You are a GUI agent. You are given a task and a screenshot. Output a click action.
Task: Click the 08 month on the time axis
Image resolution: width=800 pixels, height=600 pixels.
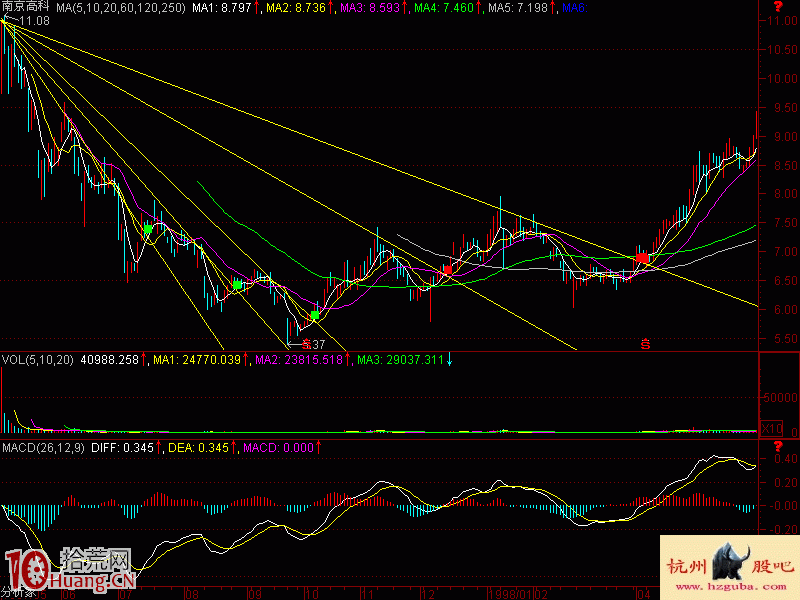192,594
